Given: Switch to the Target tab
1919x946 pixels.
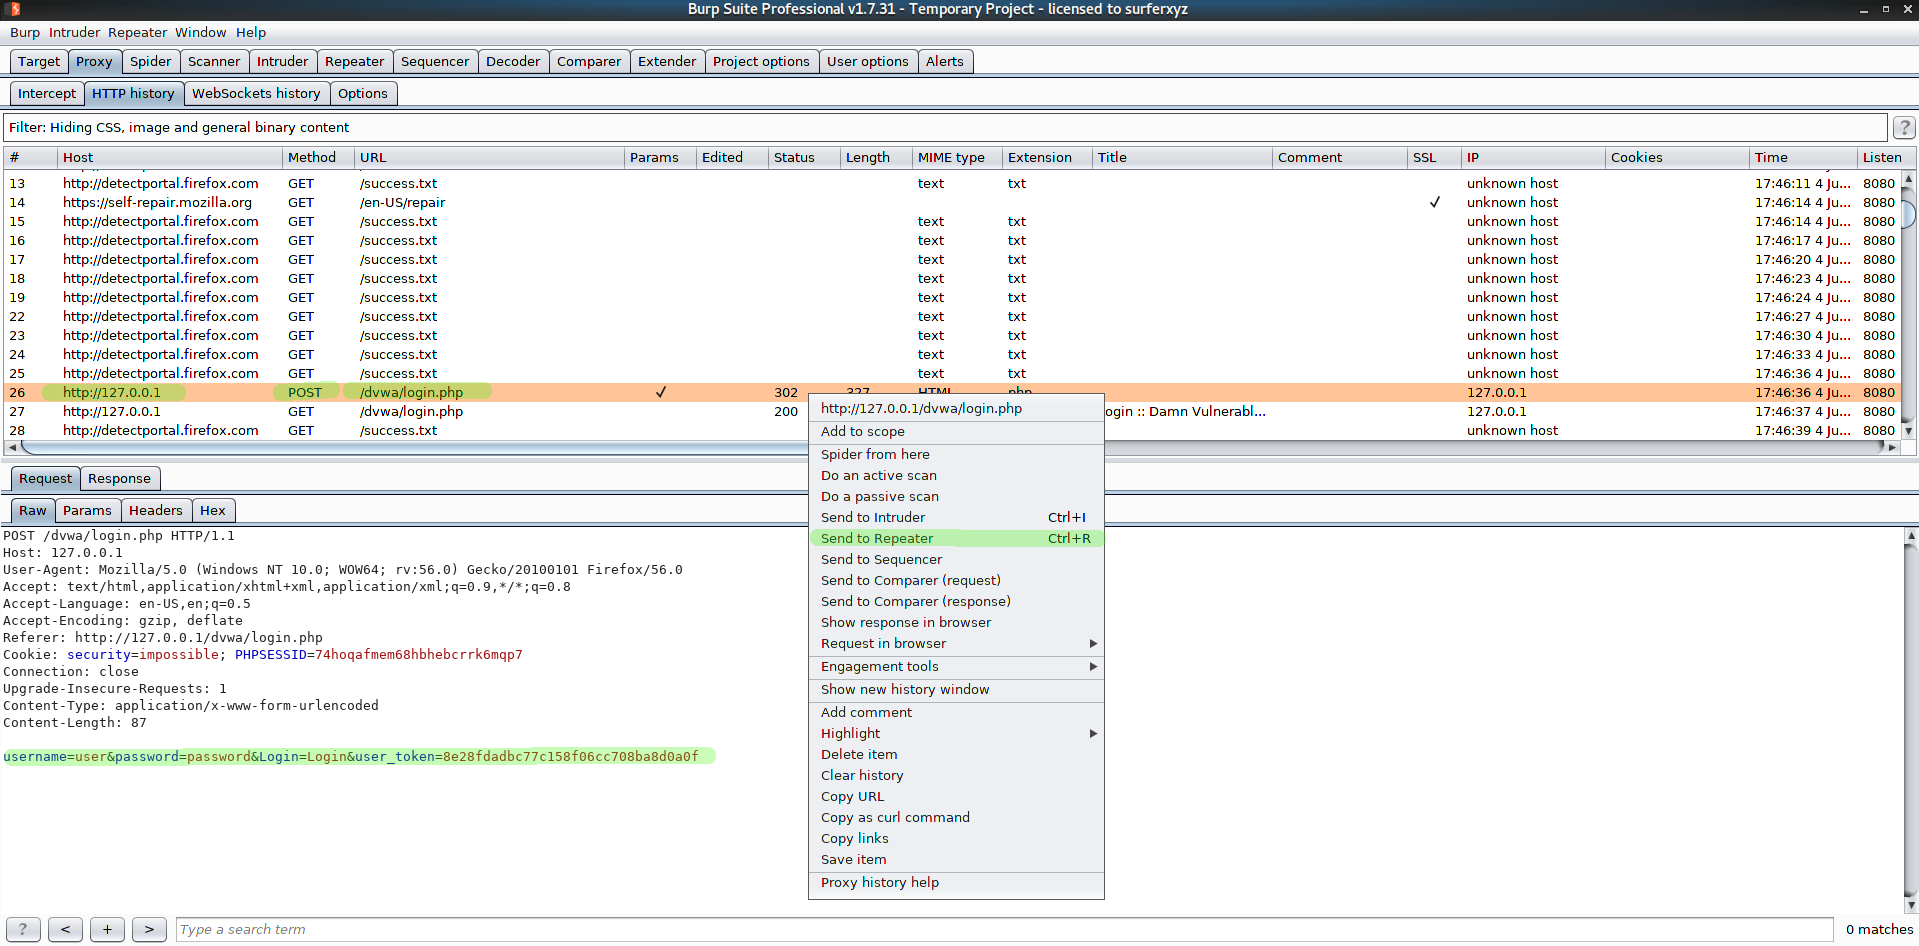Looking at the screenshot, I should tap(39, 61).
